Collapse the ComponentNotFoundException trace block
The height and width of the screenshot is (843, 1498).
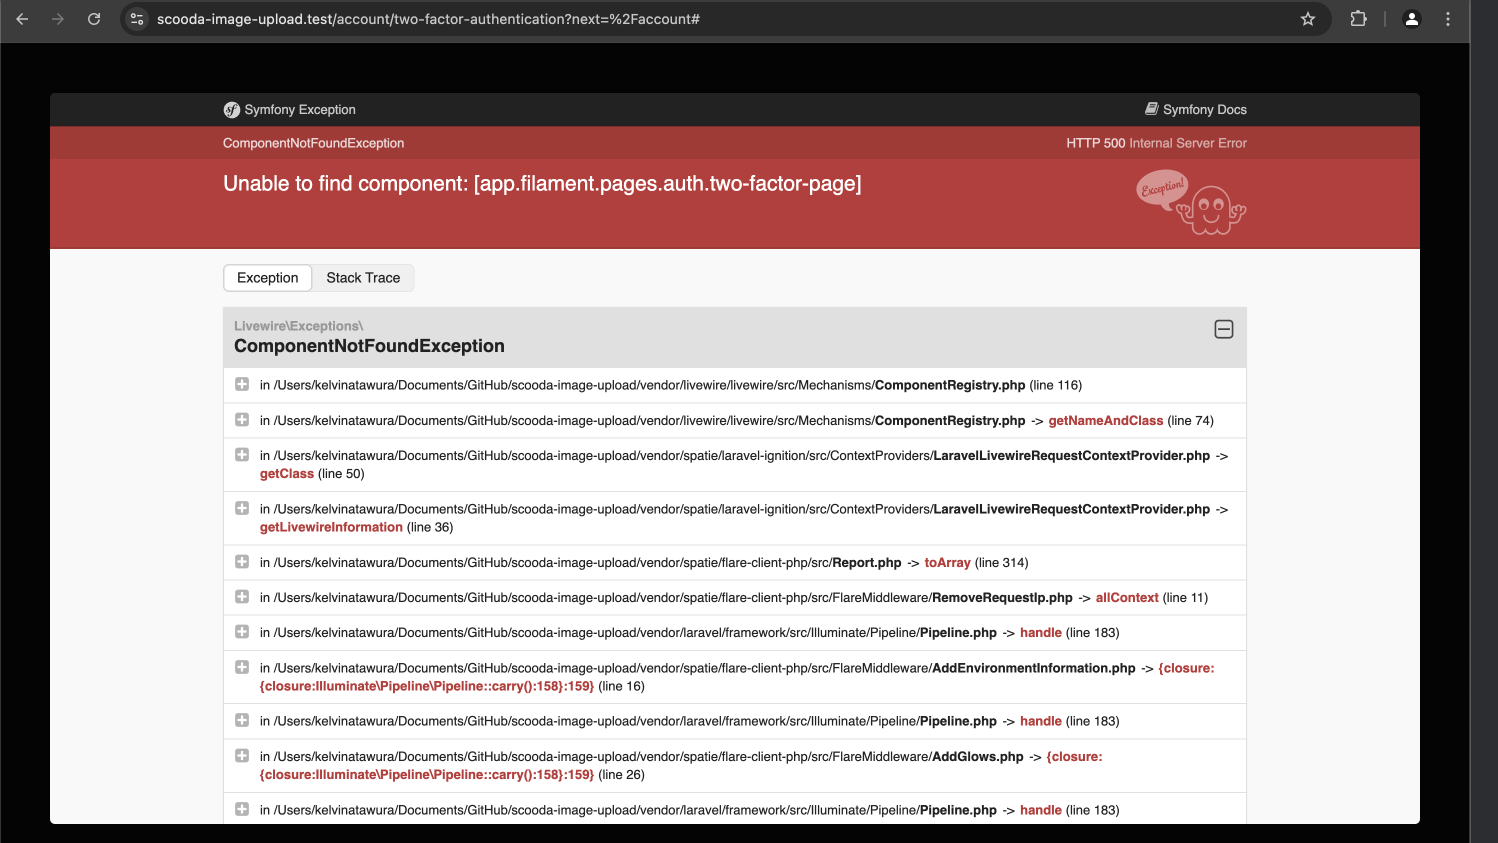(x=1224, y=329)
